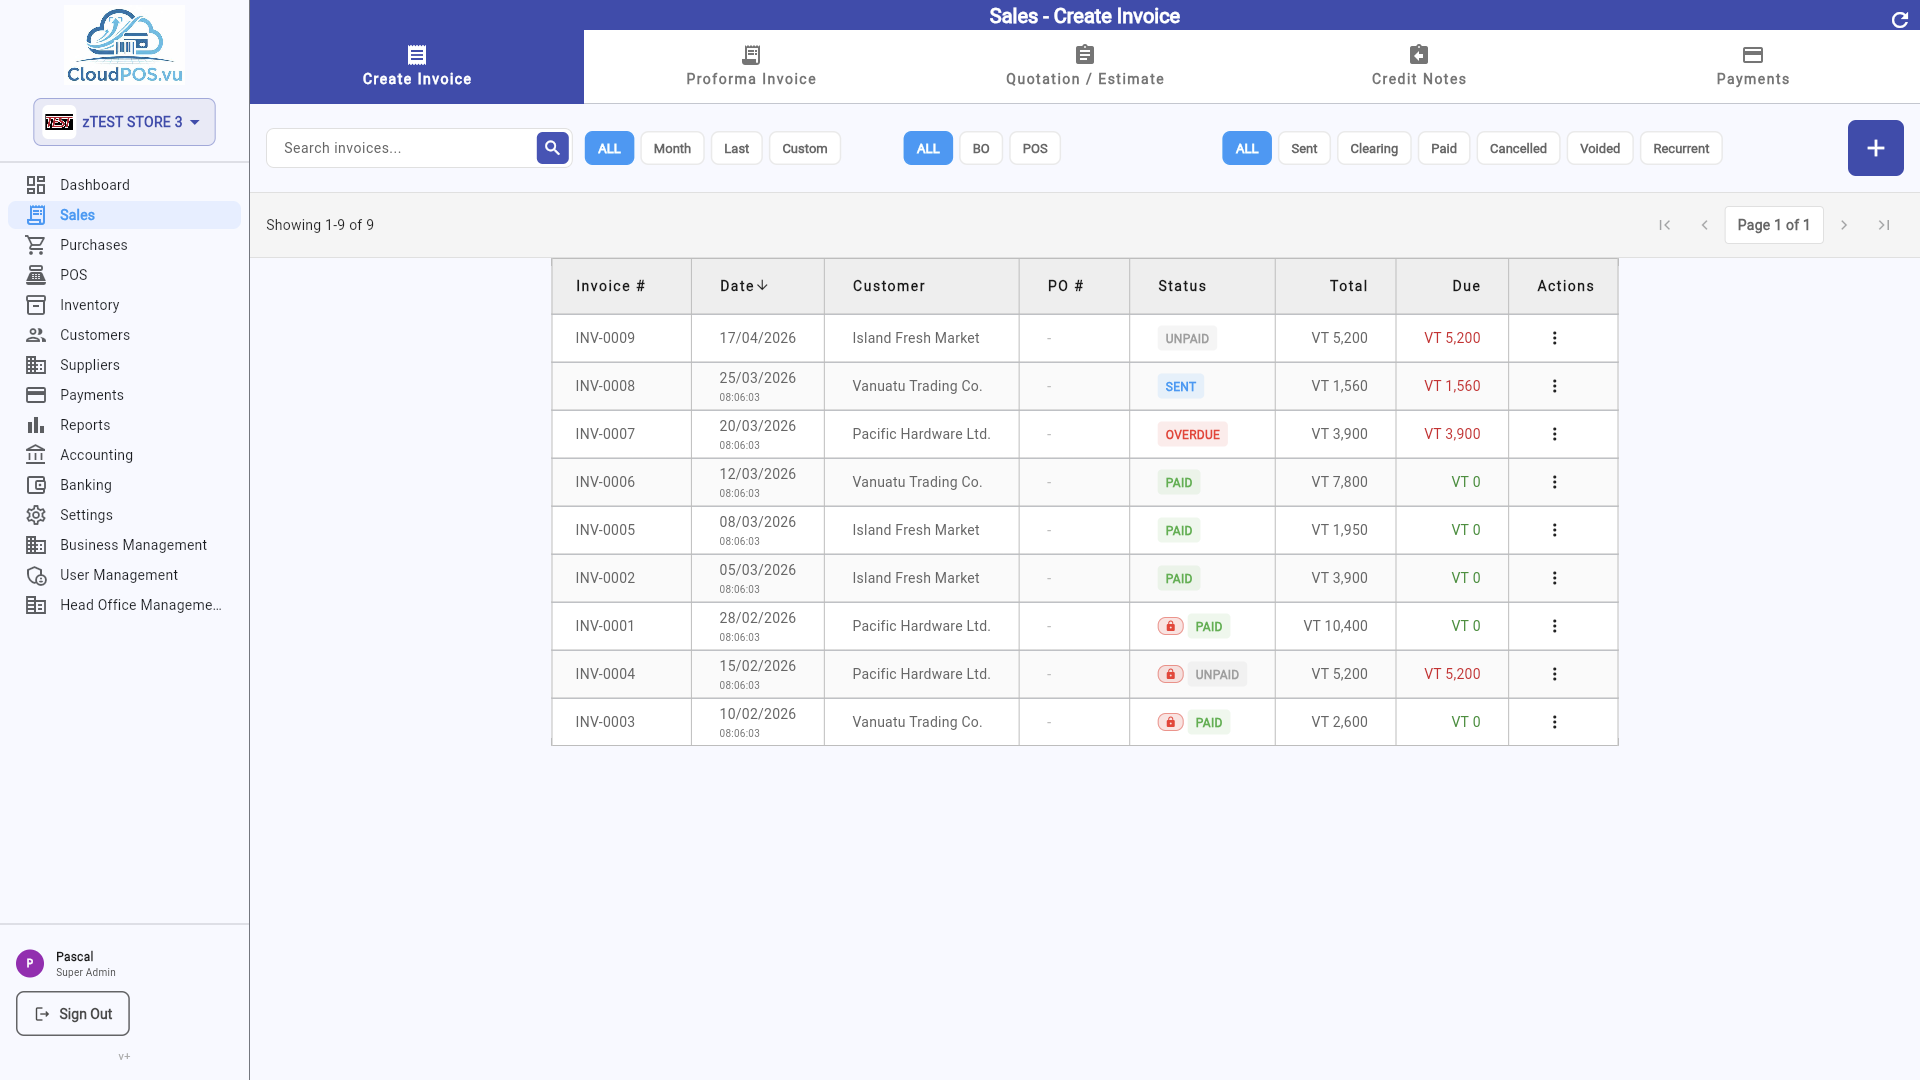Image resolution: width=1920 pixels, height=1080 pixels.
Task: Show only Clearing invoices
Action: pos(1374,148)
